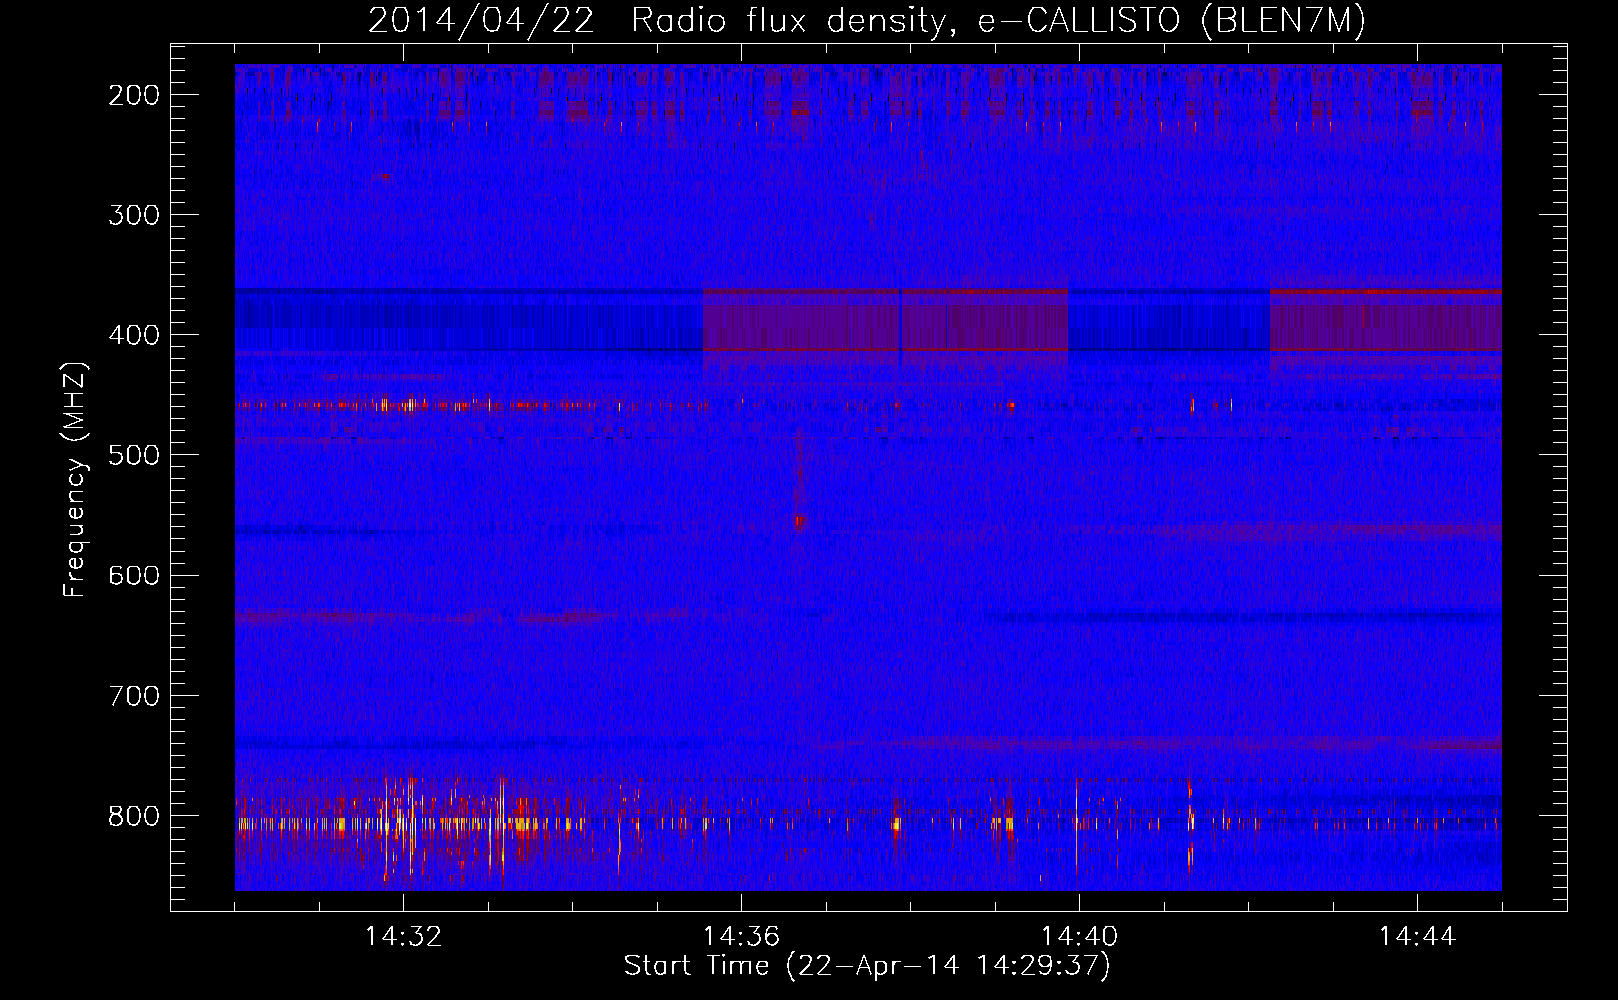
Task: Click the 700 frequency tick label
Action: [133, 696]
